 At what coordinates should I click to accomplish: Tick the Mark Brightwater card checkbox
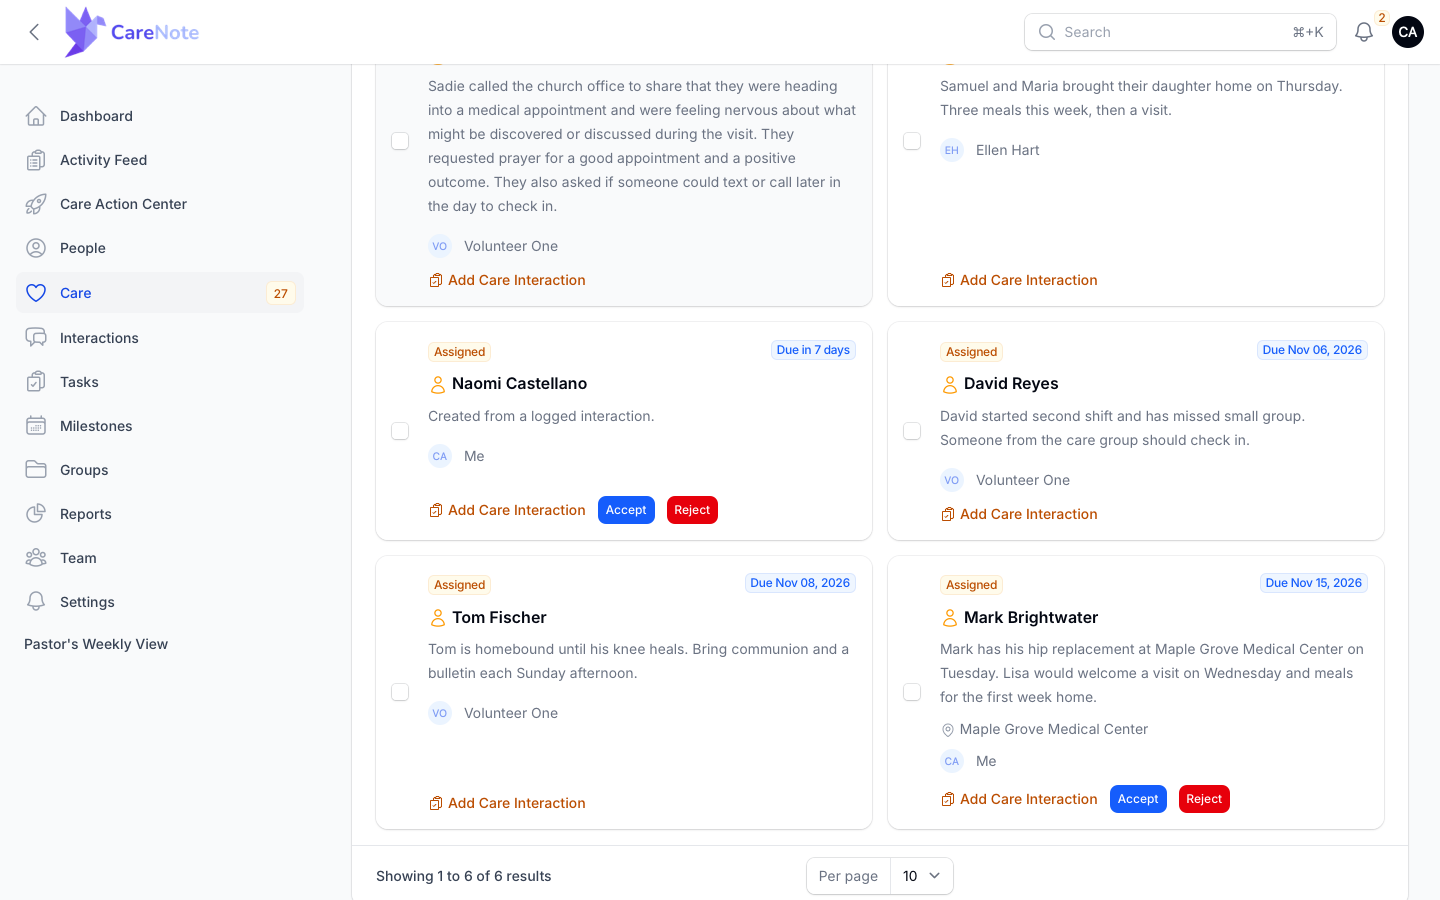912,692
